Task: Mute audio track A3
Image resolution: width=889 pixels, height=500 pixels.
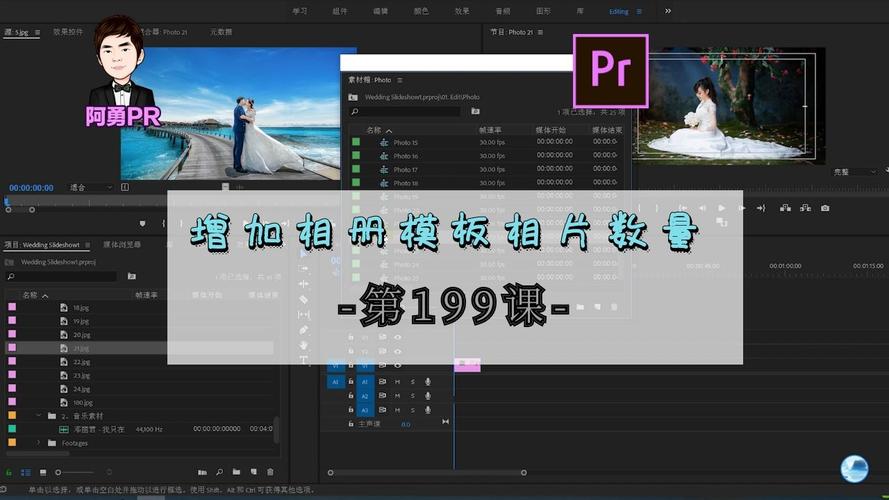Action: (397, 409)
